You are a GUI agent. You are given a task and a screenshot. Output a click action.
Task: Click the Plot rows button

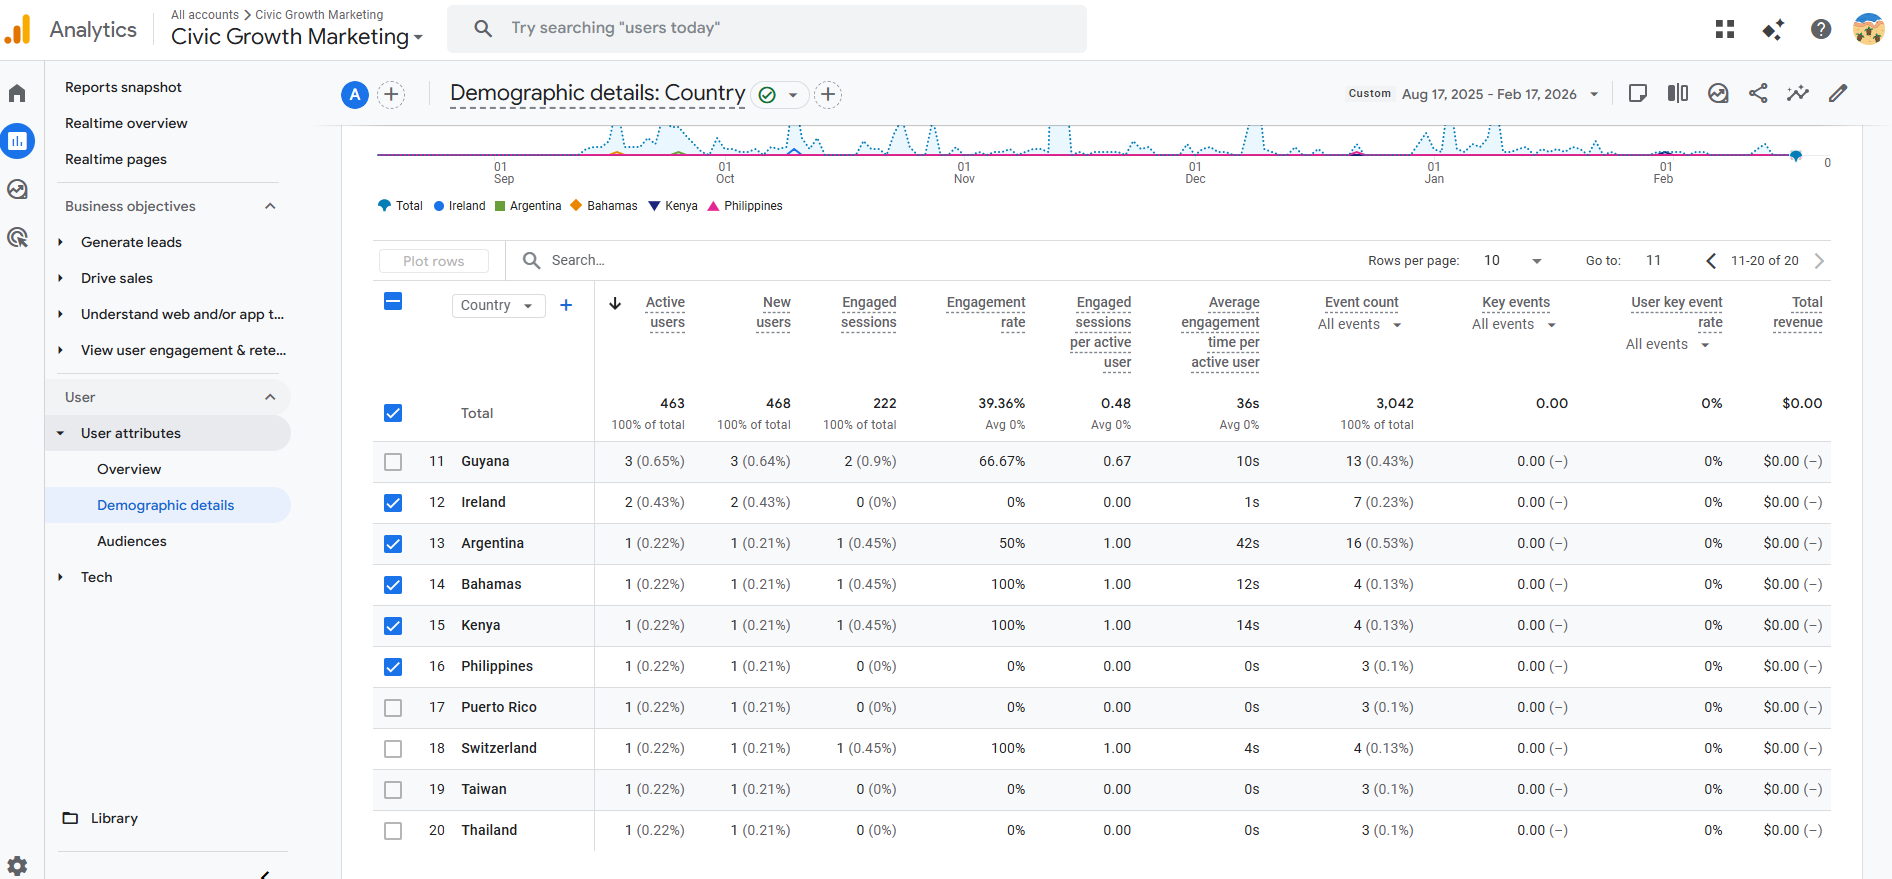(434, 261)
